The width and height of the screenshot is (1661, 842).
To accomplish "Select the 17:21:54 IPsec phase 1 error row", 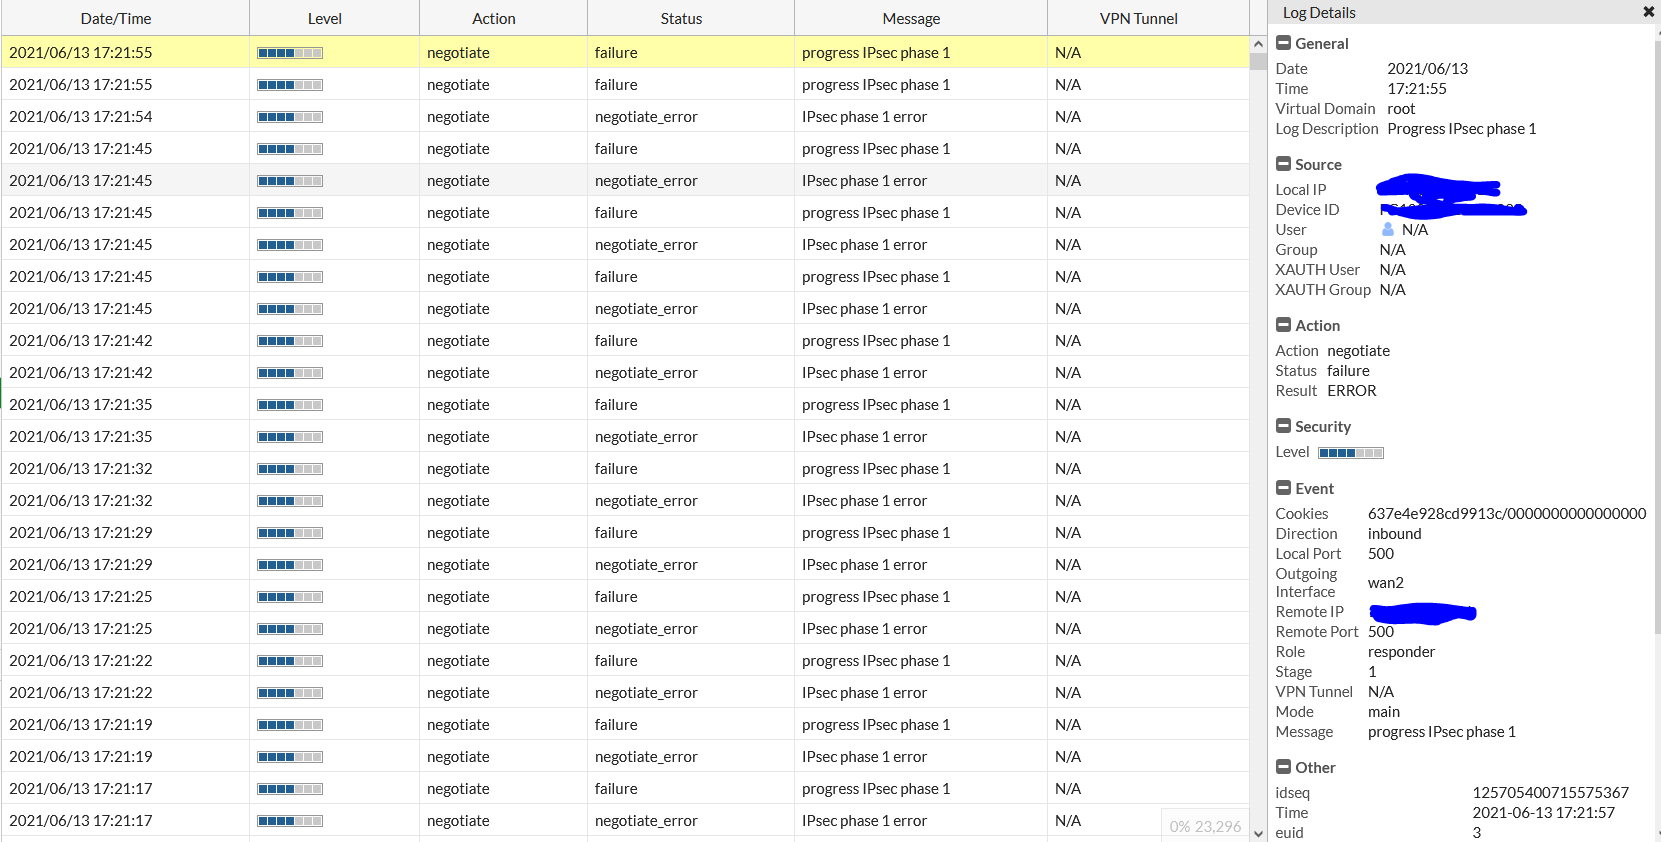I will (600, 117).
